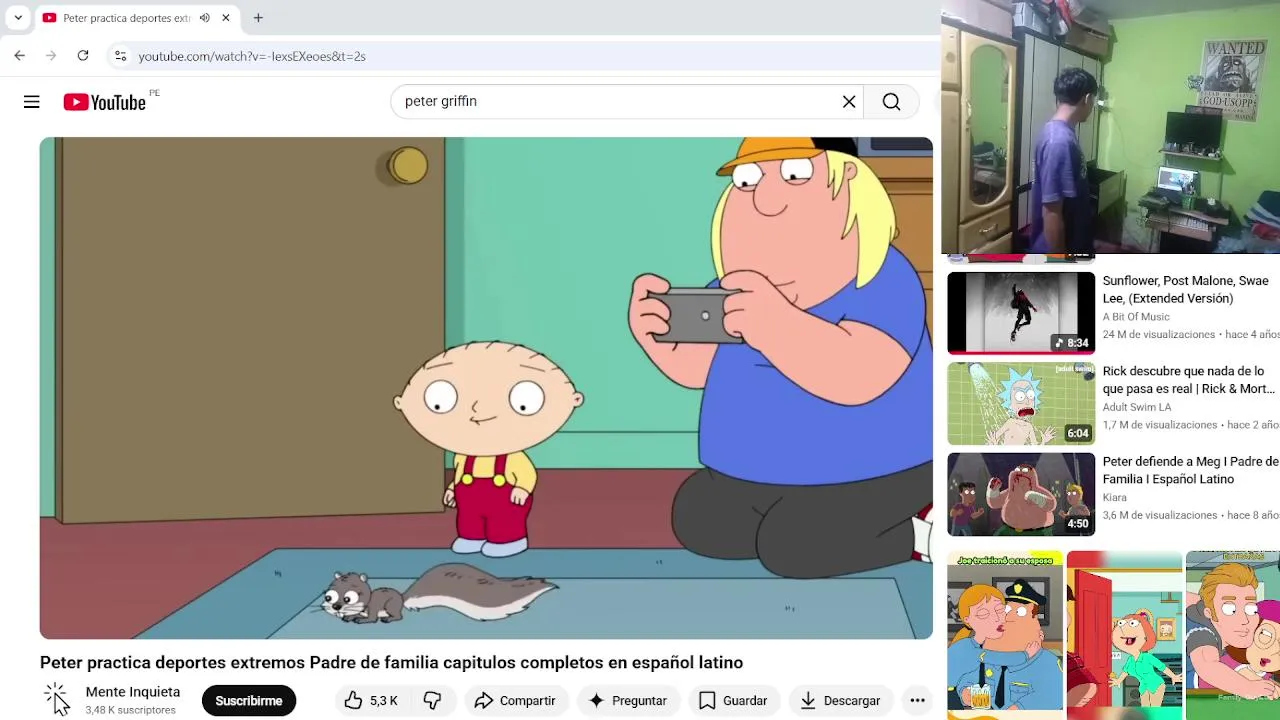Close the Peter practica deportes tab
This screenshot has width=1280, height=720.
click(226, 18)
